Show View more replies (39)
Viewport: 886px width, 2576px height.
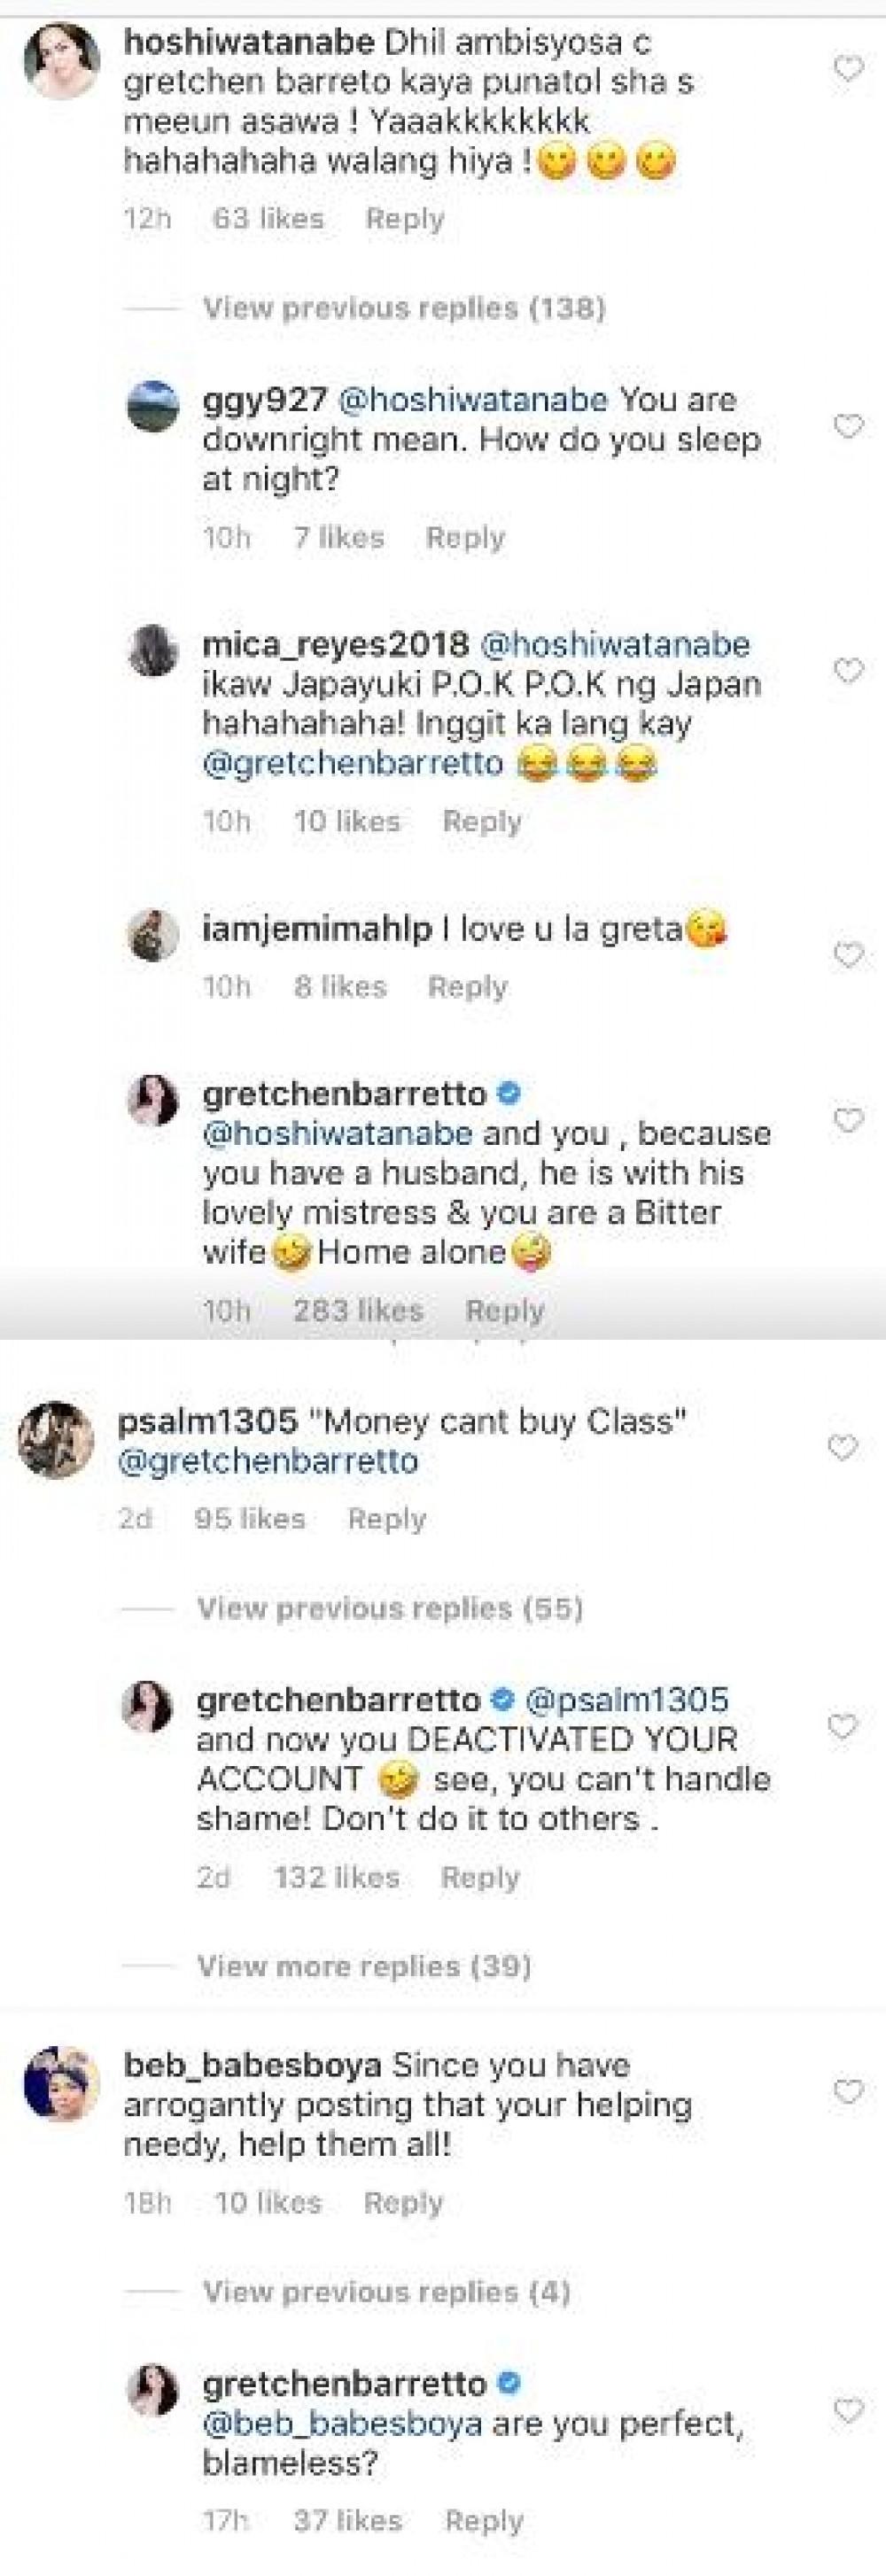(x=364, y=1966)
